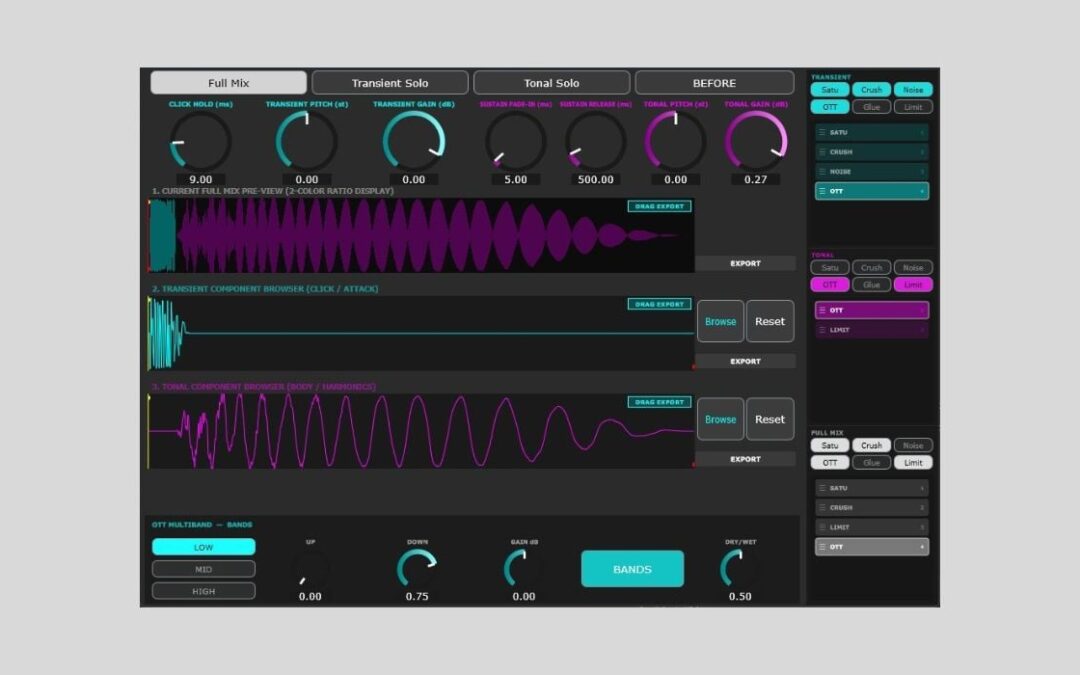Reset the tonal component
This screenshot has height=675, width=1080.
pyautogui.click(x=769, y=419)
